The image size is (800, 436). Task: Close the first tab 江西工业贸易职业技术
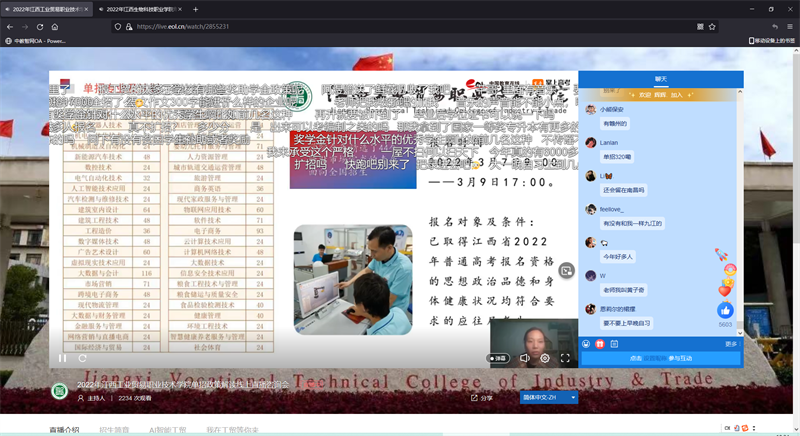(x=86, y=9)
